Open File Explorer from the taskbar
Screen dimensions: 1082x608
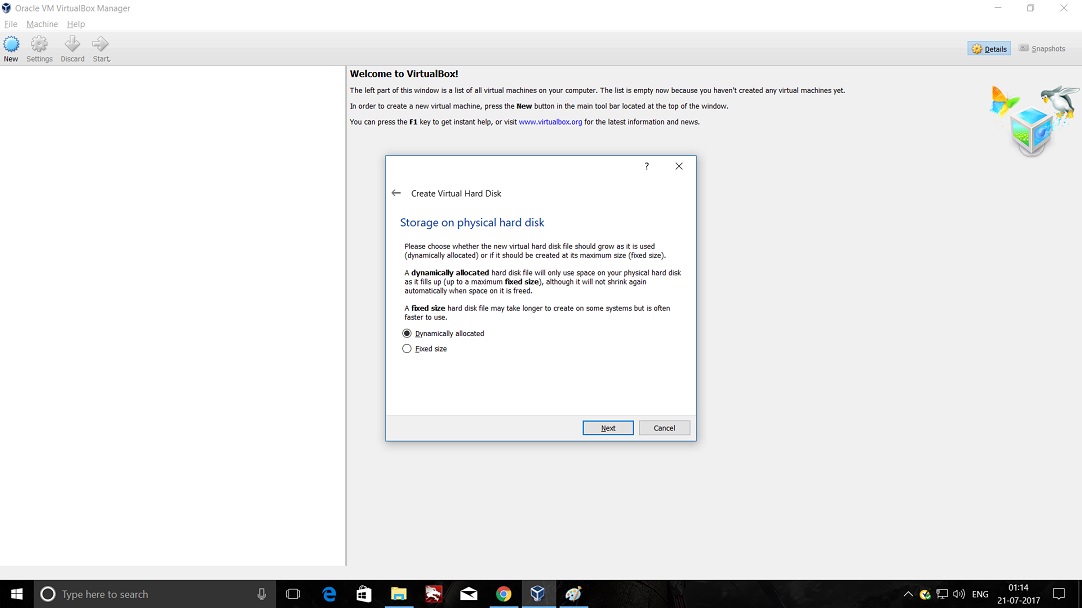(x=398, y=594)
